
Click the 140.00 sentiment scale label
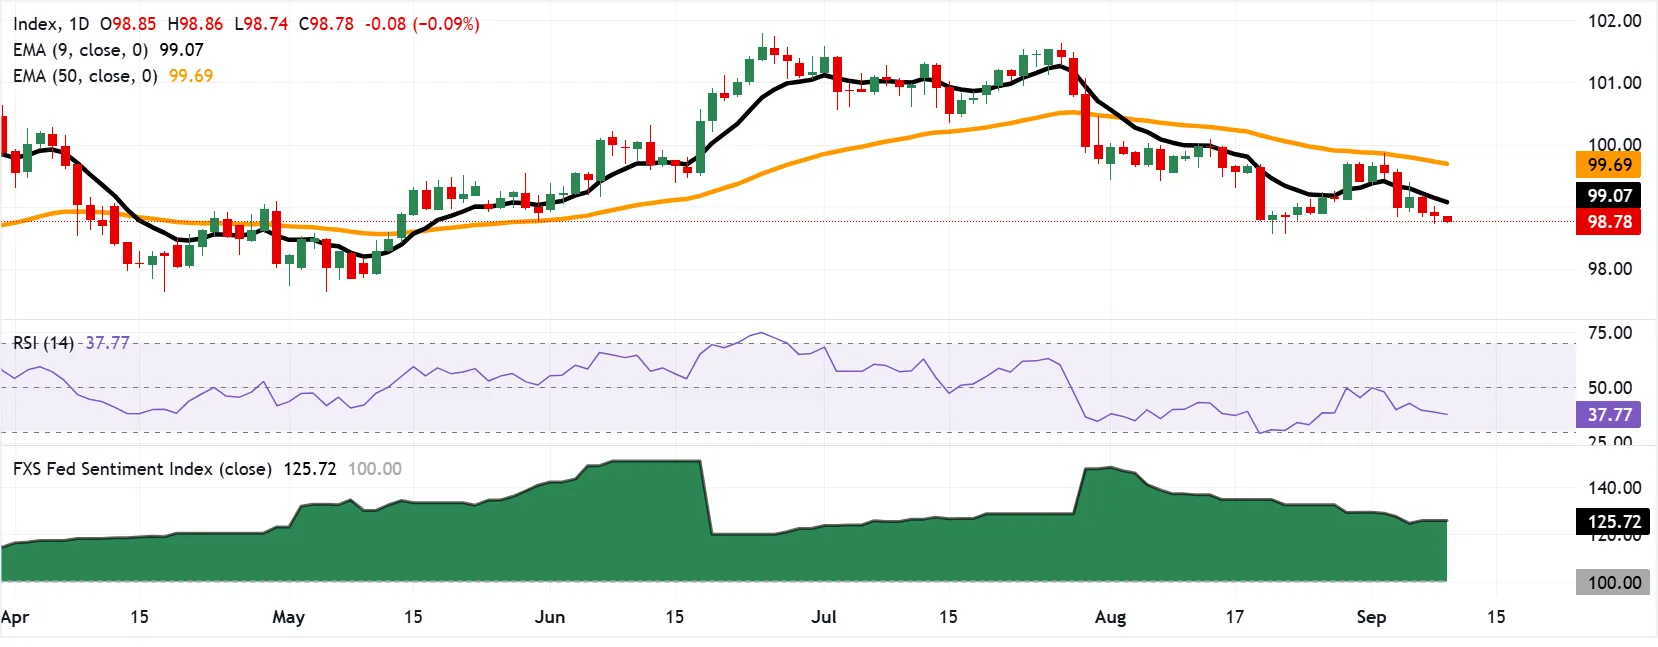[1614, 488]
